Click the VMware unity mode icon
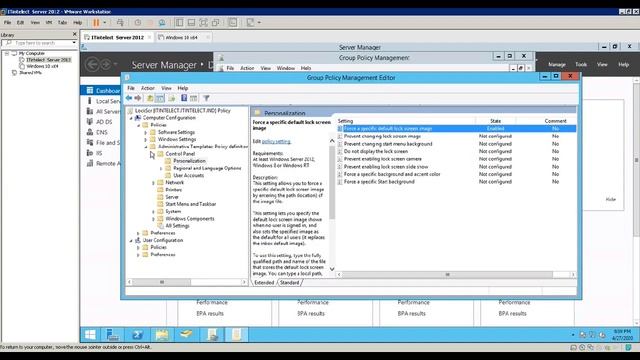640x360 pixels. pyautogui.click(x=216, y=22)
